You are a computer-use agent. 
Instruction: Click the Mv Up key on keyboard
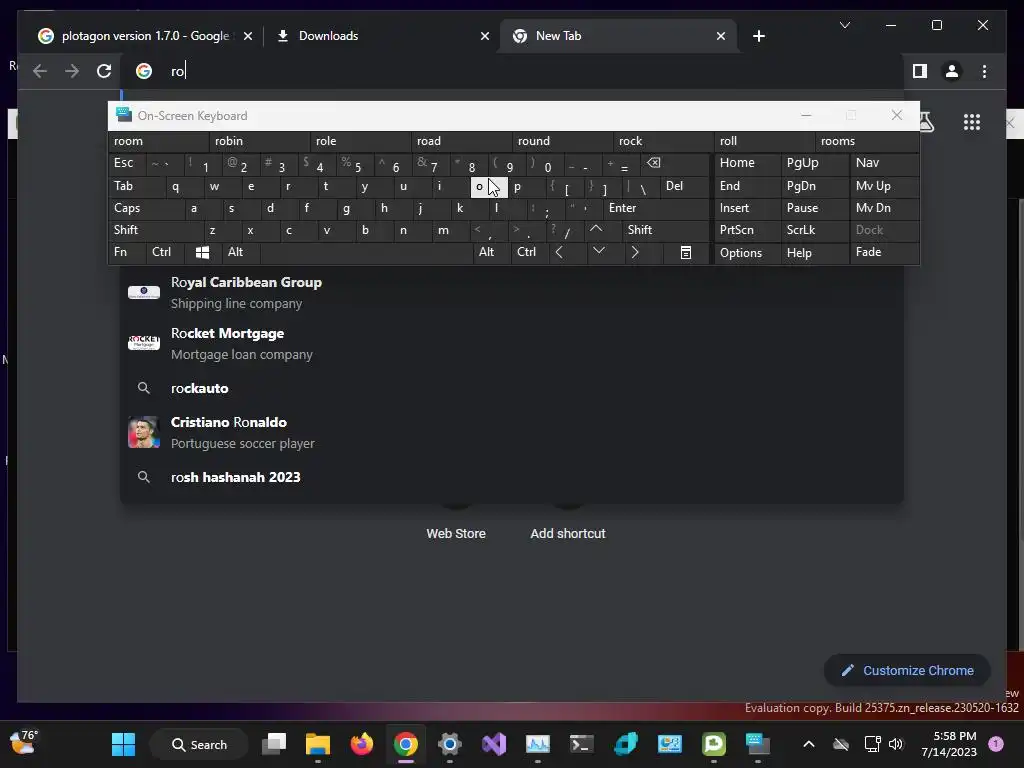(884, 186)
